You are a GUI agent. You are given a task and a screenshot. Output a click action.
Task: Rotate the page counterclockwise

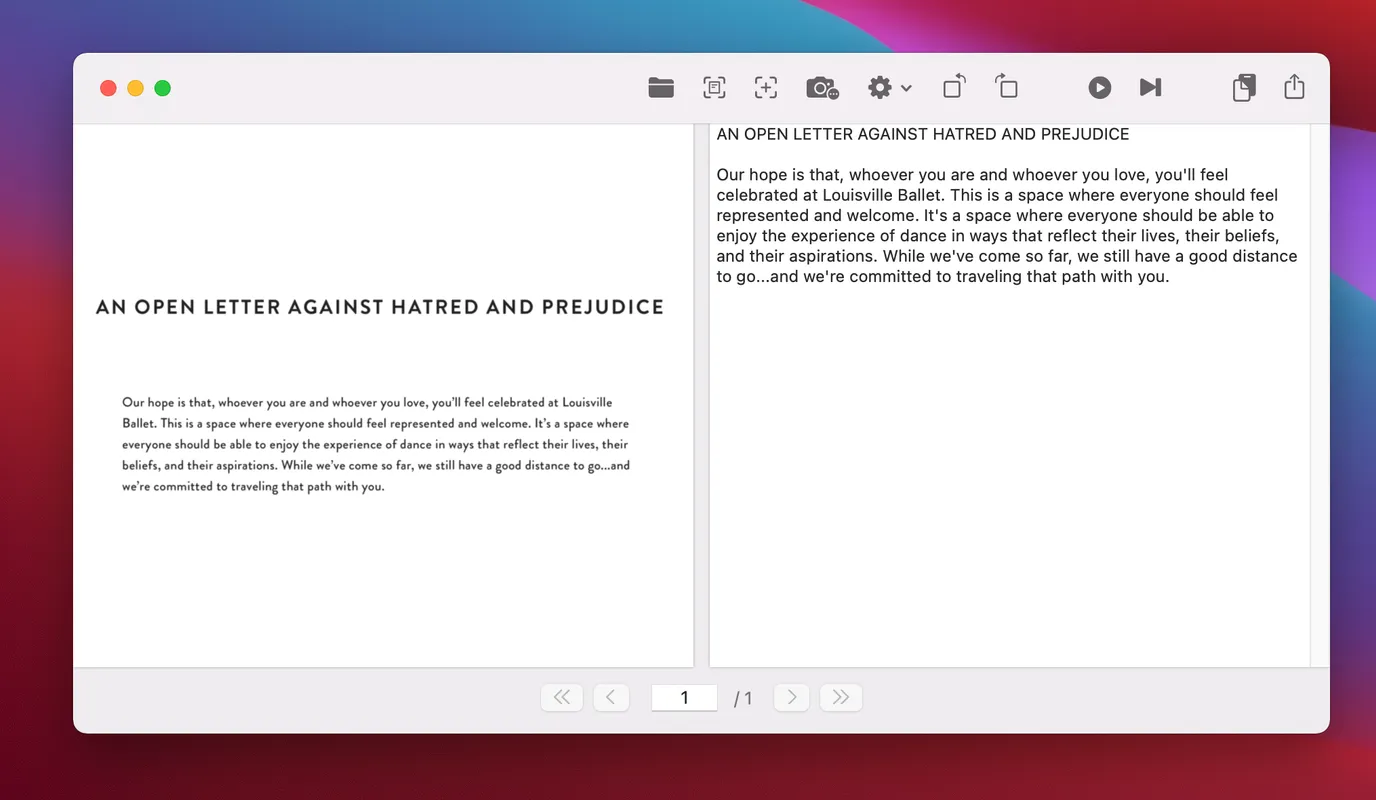click(x=954, y=87)
